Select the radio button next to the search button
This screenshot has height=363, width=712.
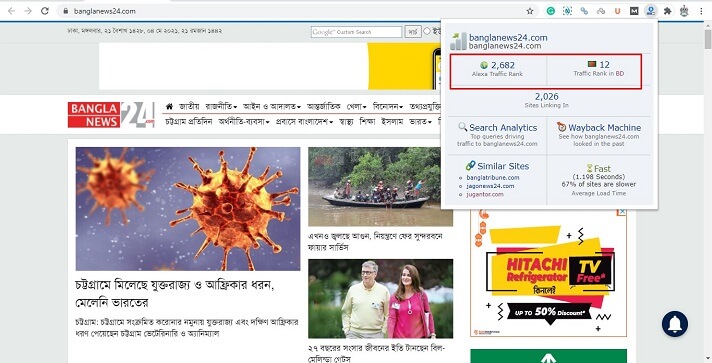[426, 31]
